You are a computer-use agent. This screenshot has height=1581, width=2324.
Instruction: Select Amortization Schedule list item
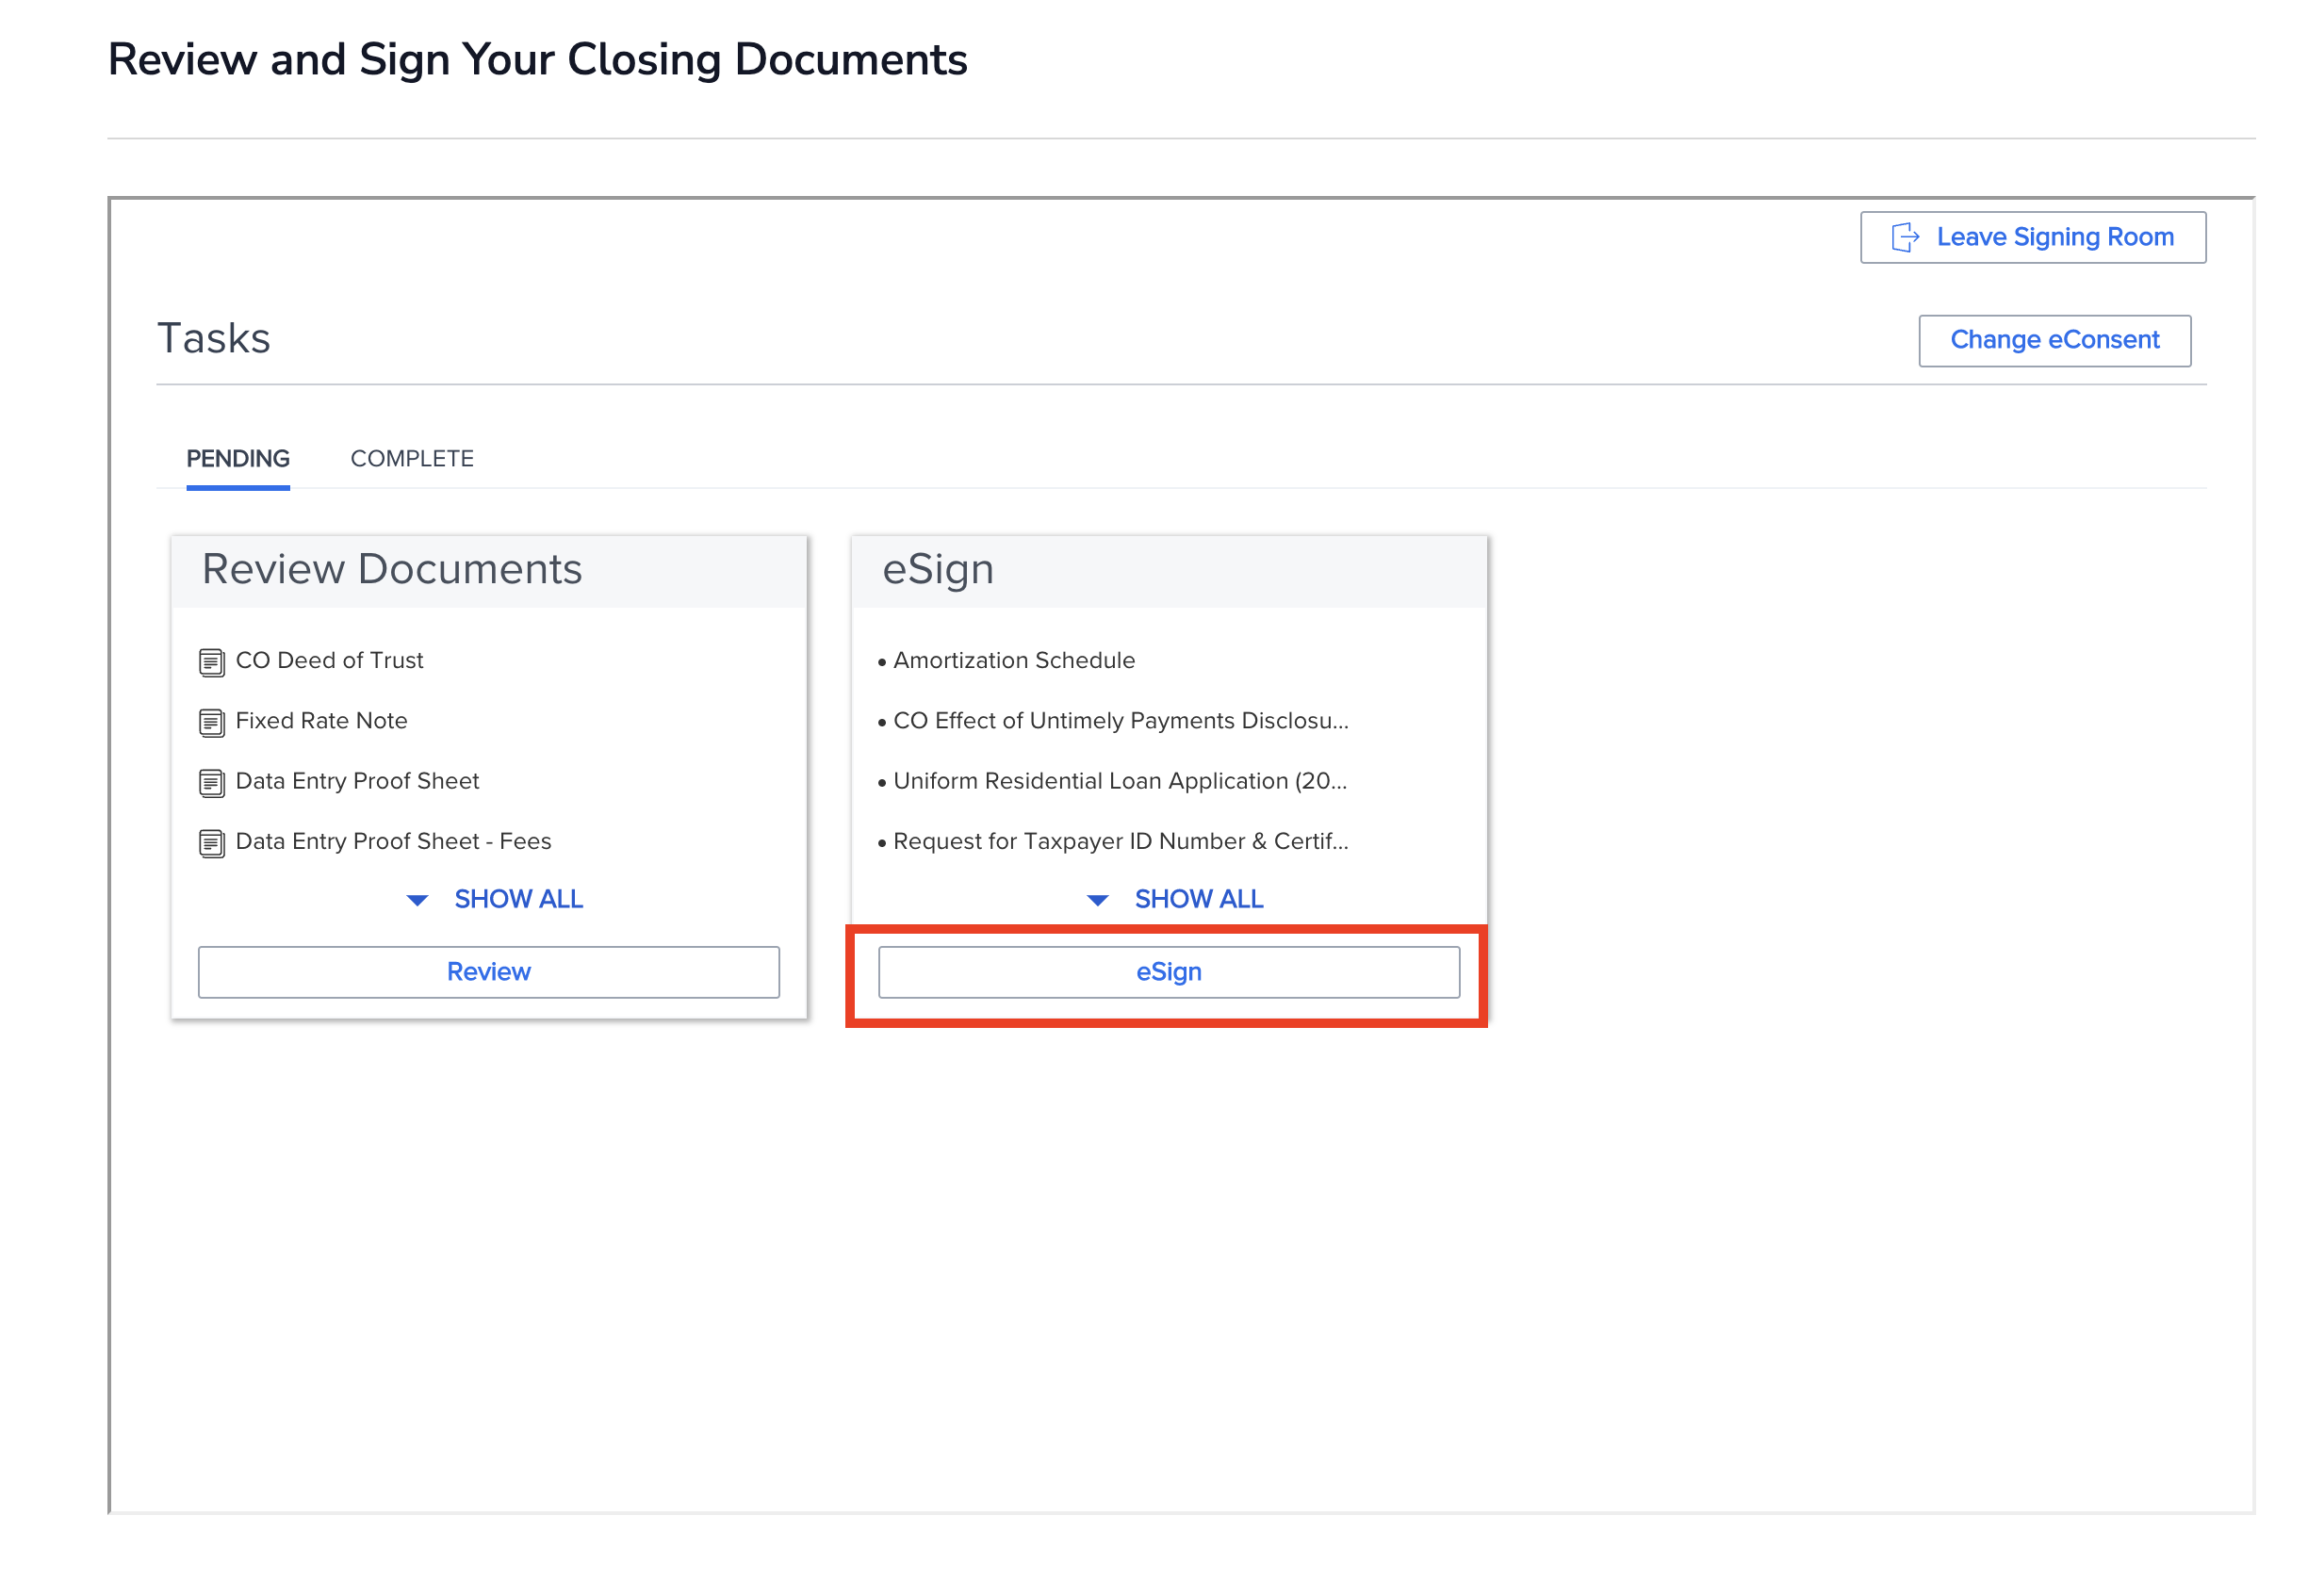coord(1013,660)
